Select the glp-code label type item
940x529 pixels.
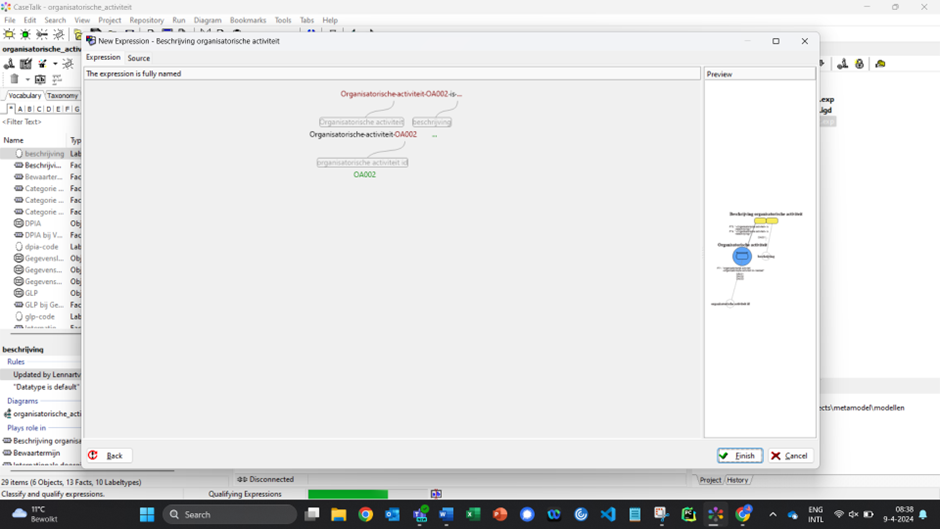[x=40, y=316]
